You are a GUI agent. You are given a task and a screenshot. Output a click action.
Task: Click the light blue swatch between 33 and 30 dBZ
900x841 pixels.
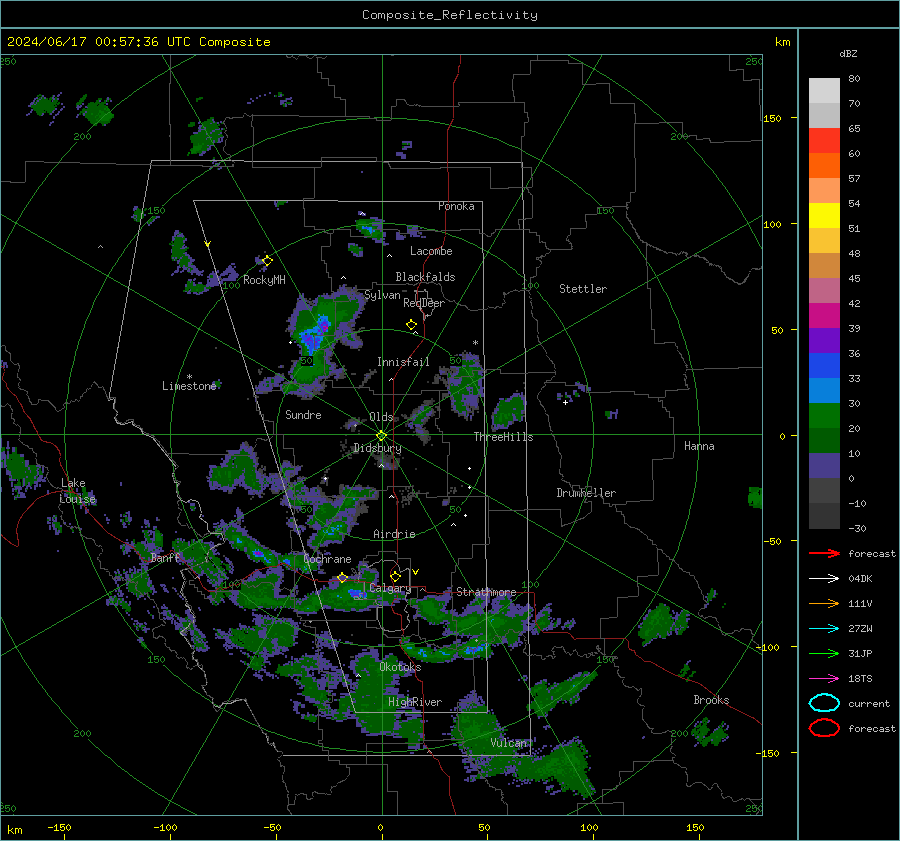click(824, 391)
